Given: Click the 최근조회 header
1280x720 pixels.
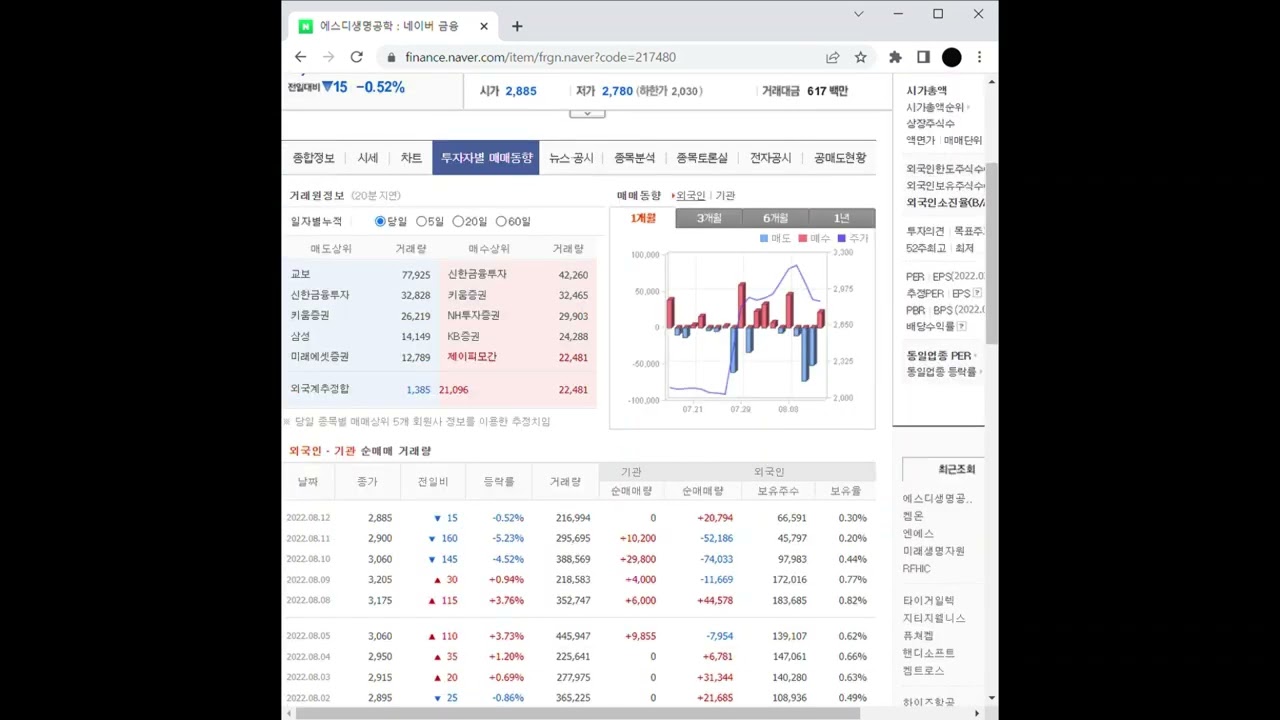Looking at the screenshot, I should point(956,469).
